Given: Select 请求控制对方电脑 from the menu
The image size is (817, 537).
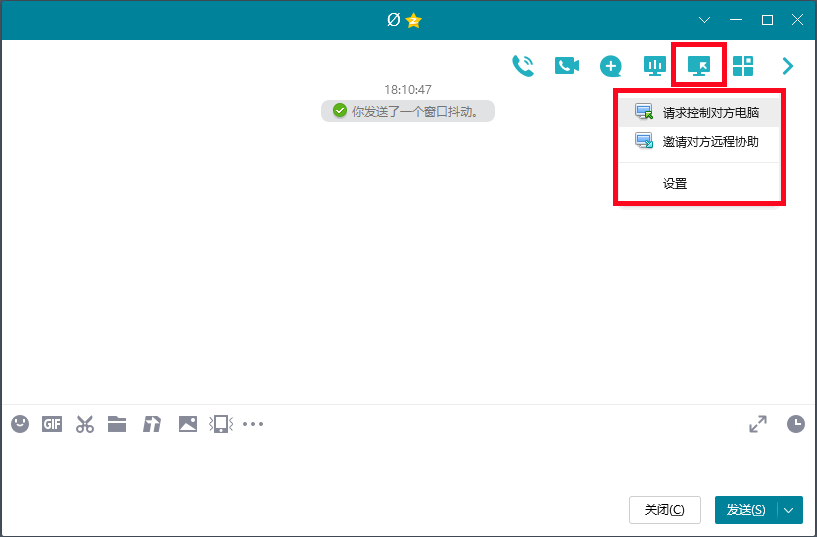Looking at the screenshot, I should point(710,113).
